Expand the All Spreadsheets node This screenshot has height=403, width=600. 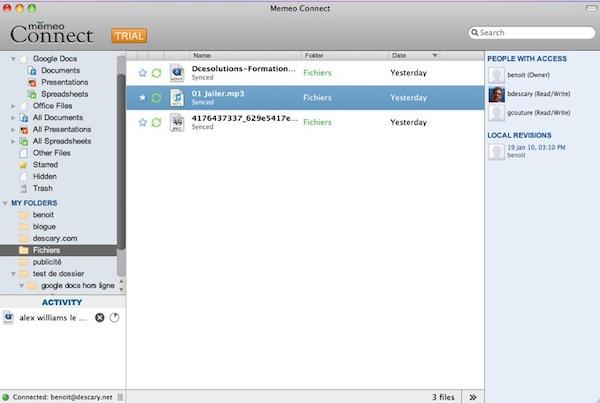pyautogui.click(x=13, y=142)
